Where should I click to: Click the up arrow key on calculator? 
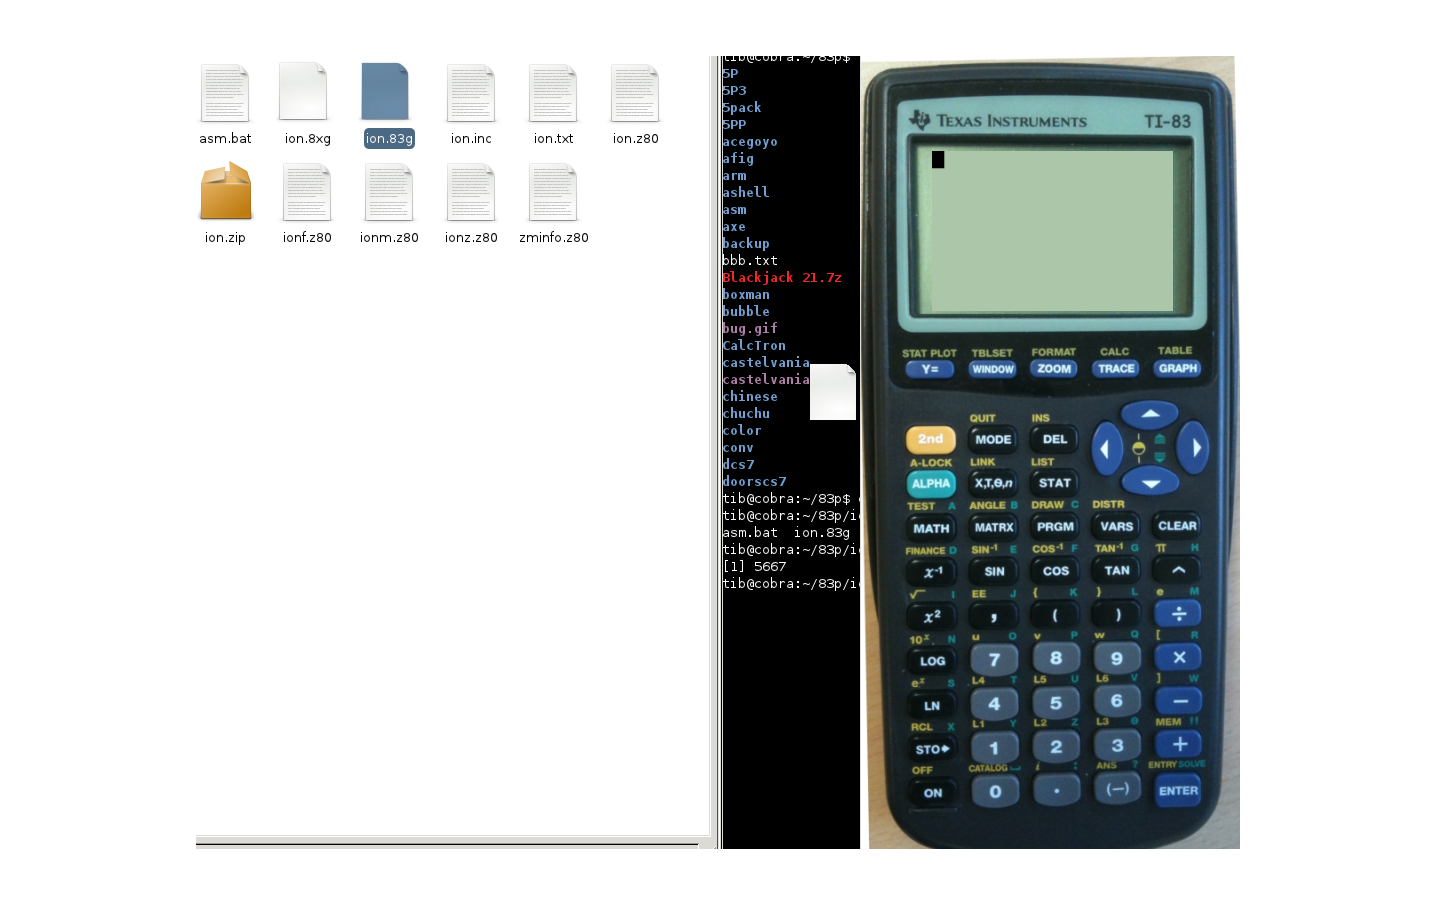pos(1150,414)
